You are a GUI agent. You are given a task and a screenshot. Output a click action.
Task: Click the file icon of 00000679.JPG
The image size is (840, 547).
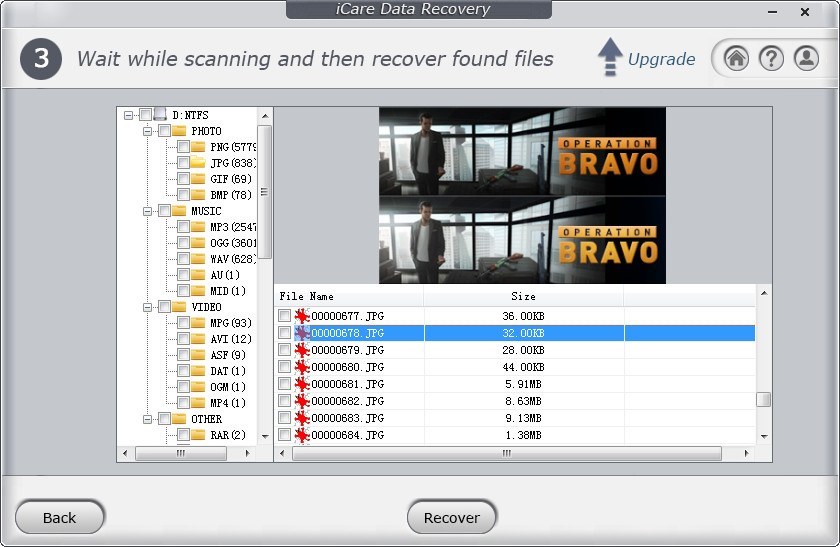click(302, 350)
